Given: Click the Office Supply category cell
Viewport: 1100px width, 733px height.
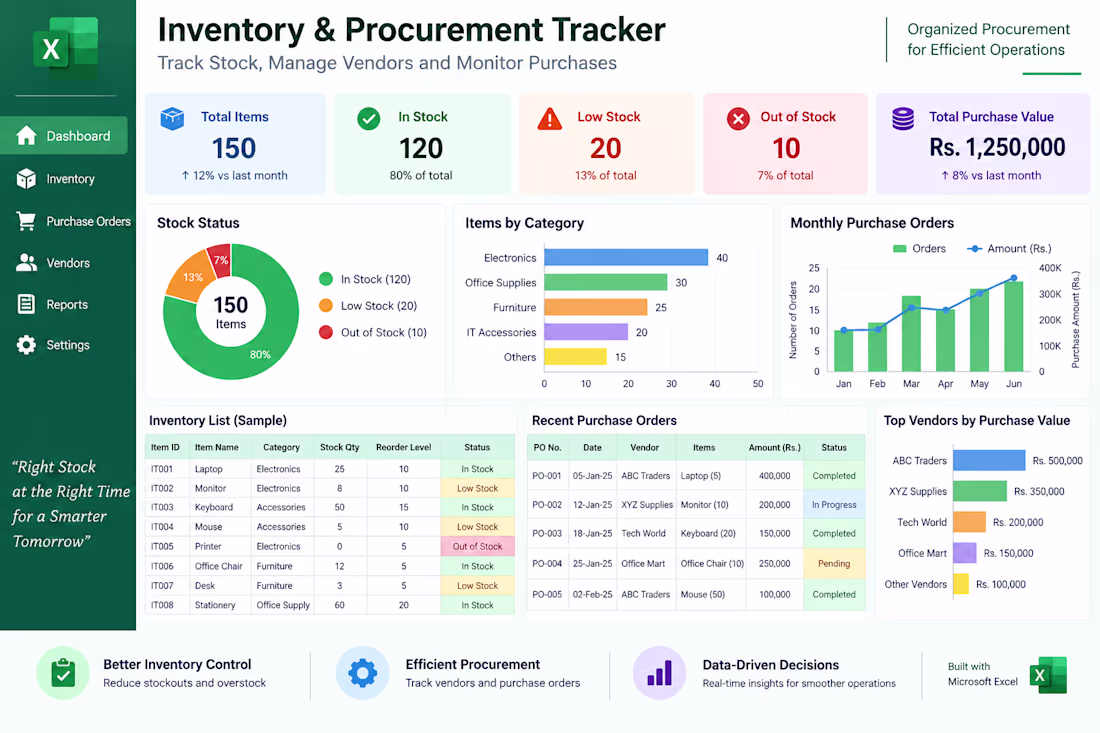Looking at the screenshot, I should click(x=283, y=605).
